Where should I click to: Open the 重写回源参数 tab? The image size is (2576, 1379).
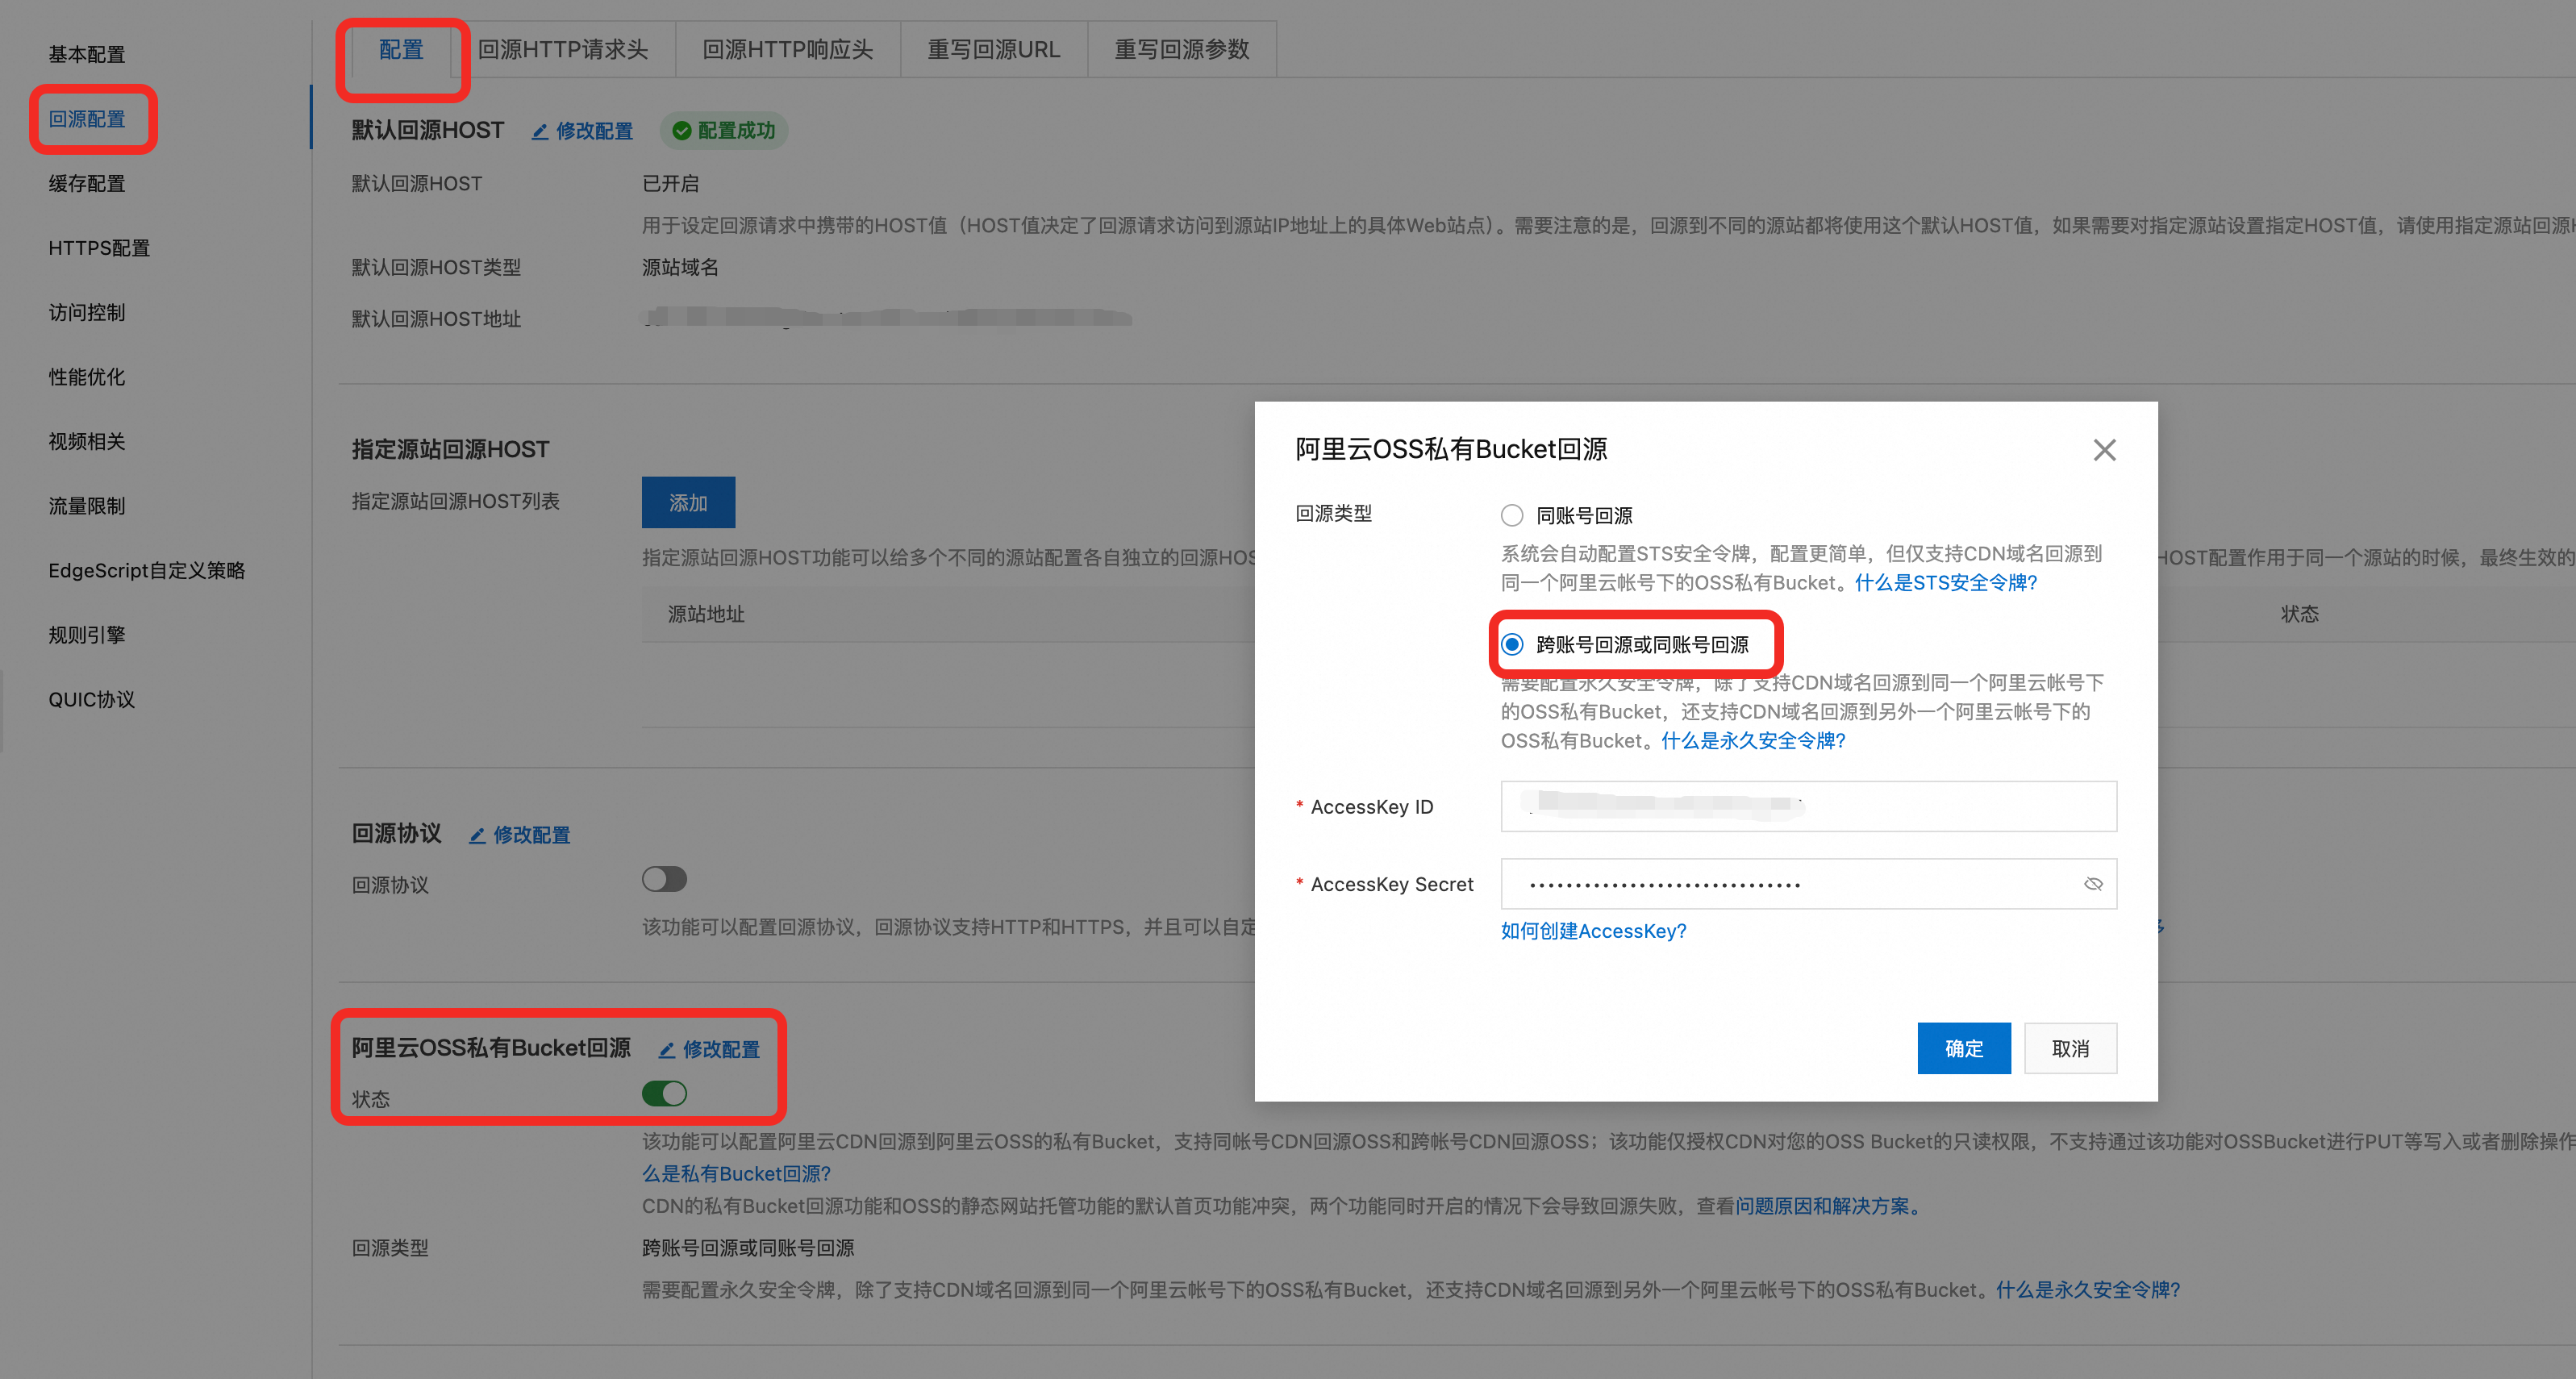tap(1181, 49)
